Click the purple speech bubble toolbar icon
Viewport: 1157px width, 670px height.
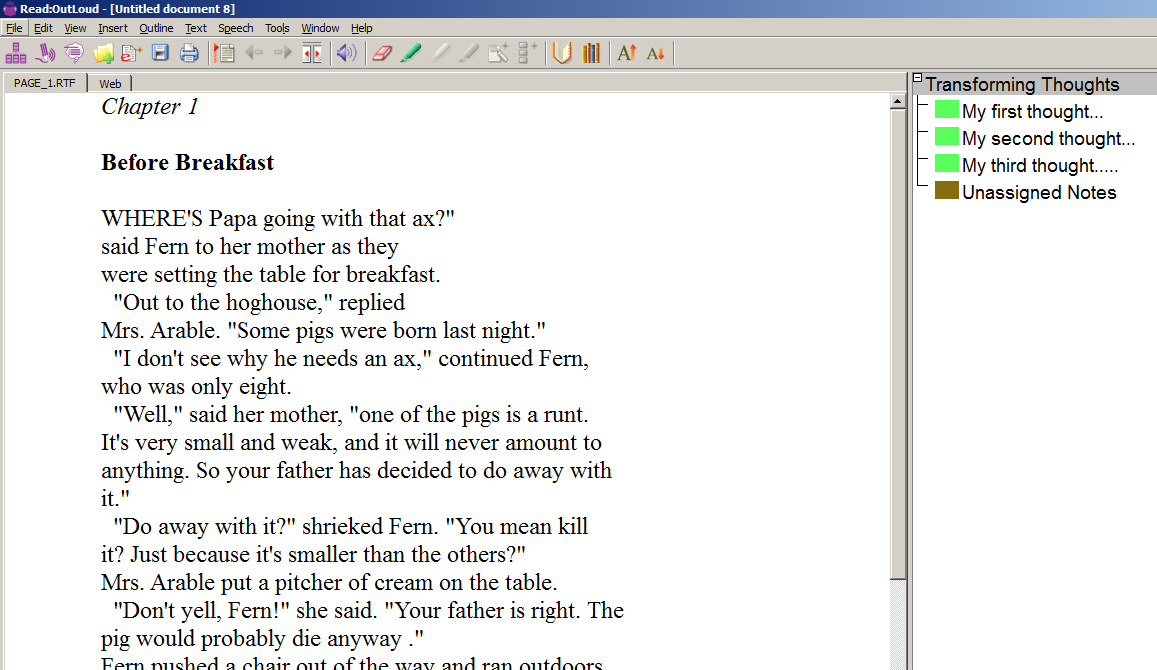[74, 53]
